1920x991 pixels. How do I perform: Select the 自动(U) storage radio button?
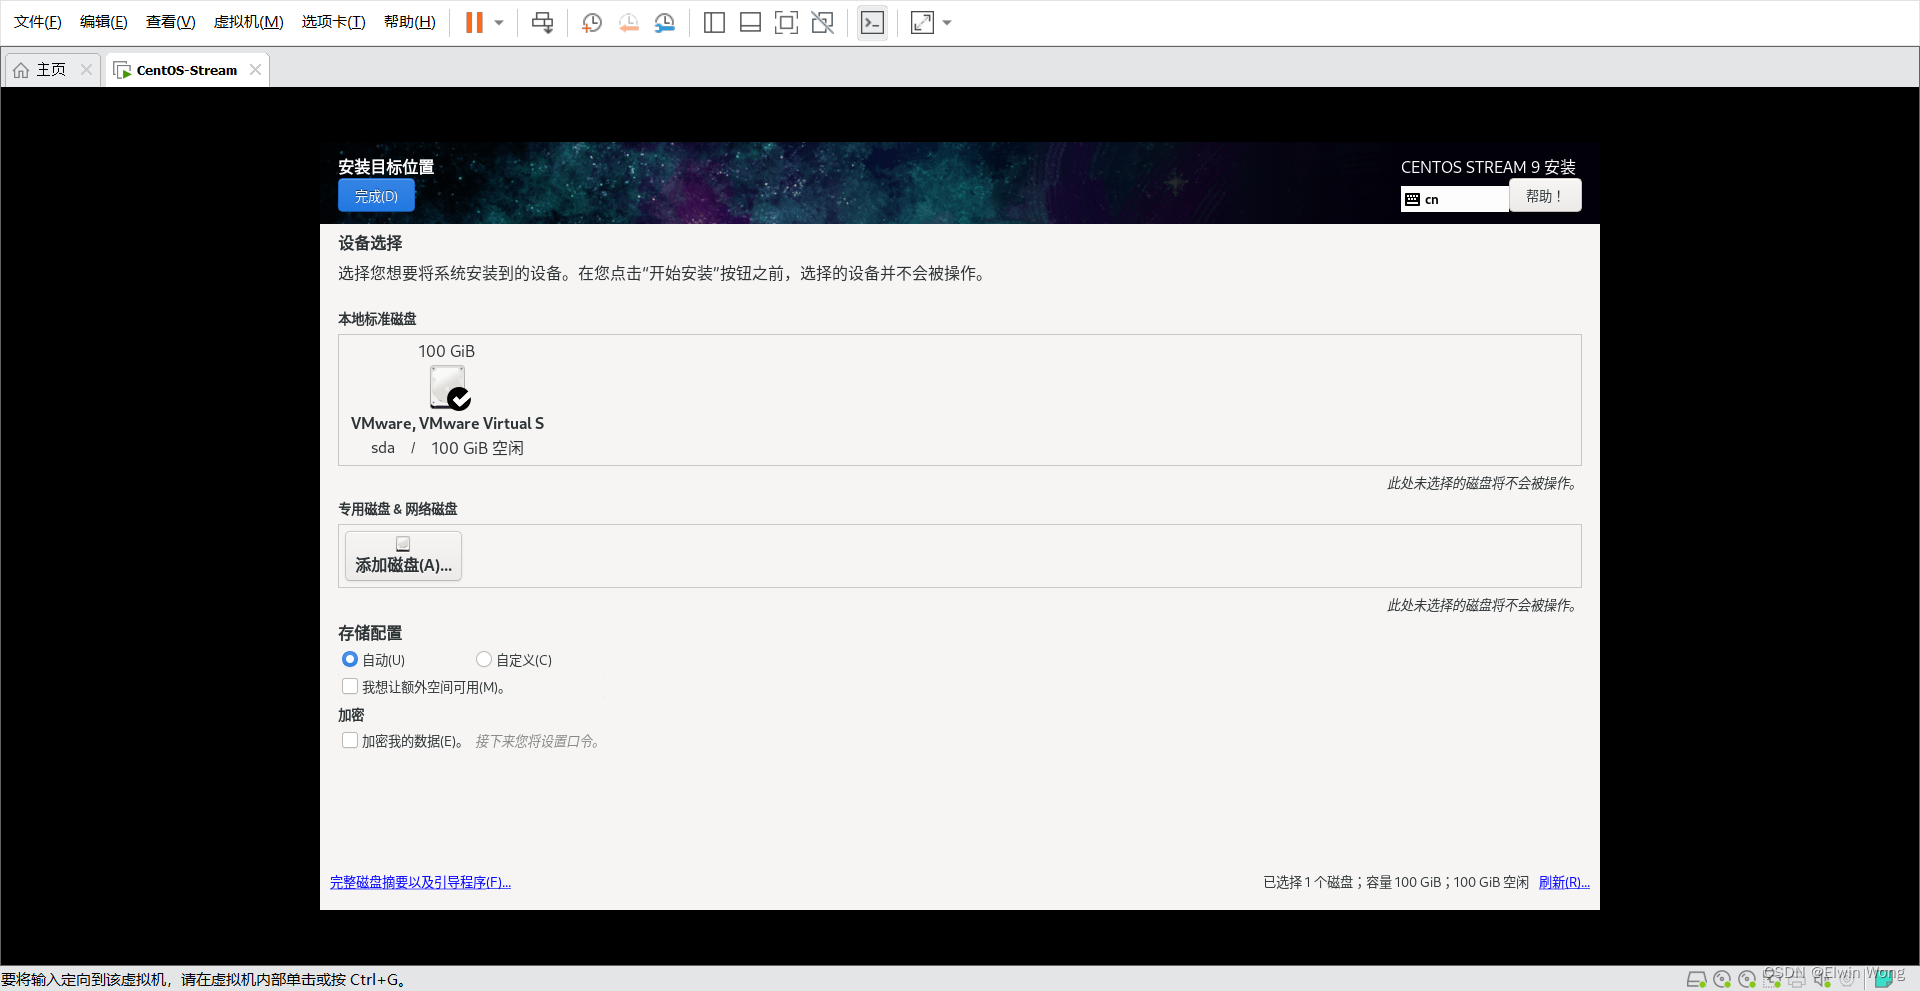pyautogui.click(x=350, y=659)
